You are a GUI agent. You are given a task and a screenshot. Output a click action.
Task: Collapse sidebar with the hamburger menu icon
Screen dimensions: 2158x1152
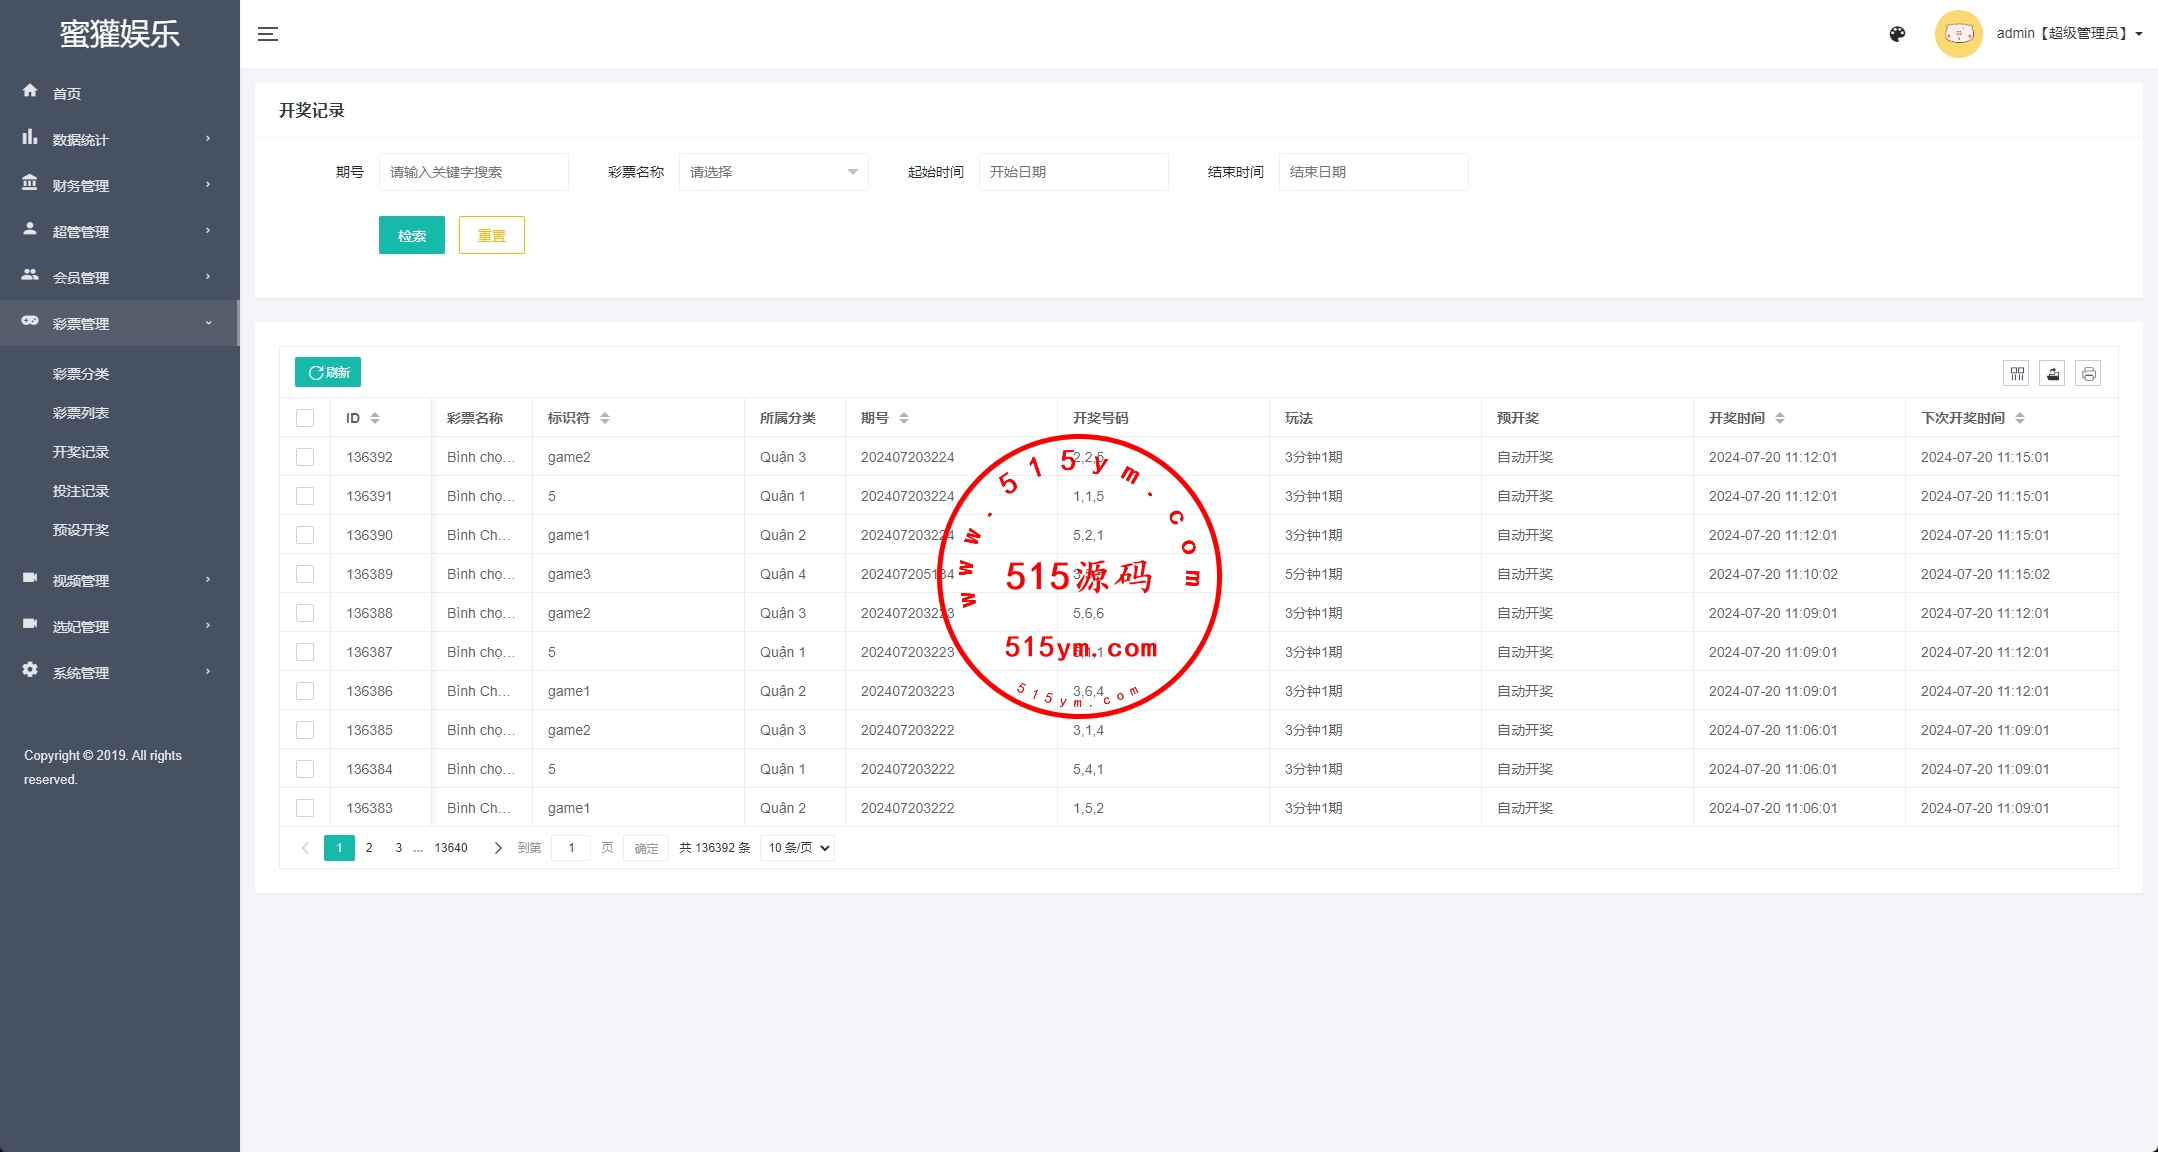(x=267, y=34)
